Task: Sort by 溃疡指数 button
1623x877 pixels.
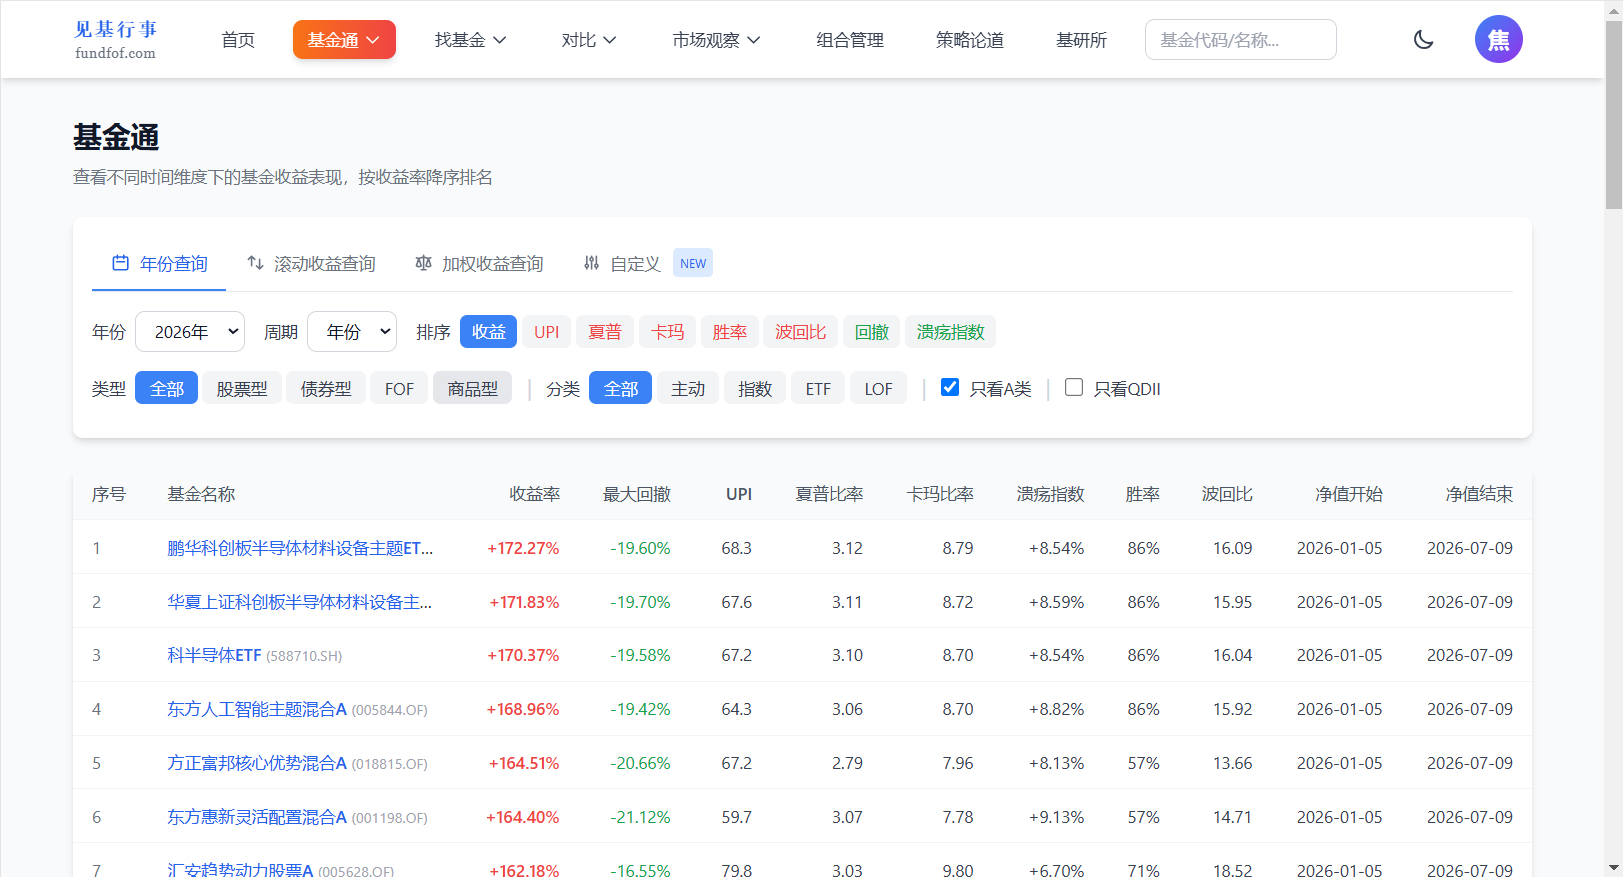Action: (x=950, y=332)
